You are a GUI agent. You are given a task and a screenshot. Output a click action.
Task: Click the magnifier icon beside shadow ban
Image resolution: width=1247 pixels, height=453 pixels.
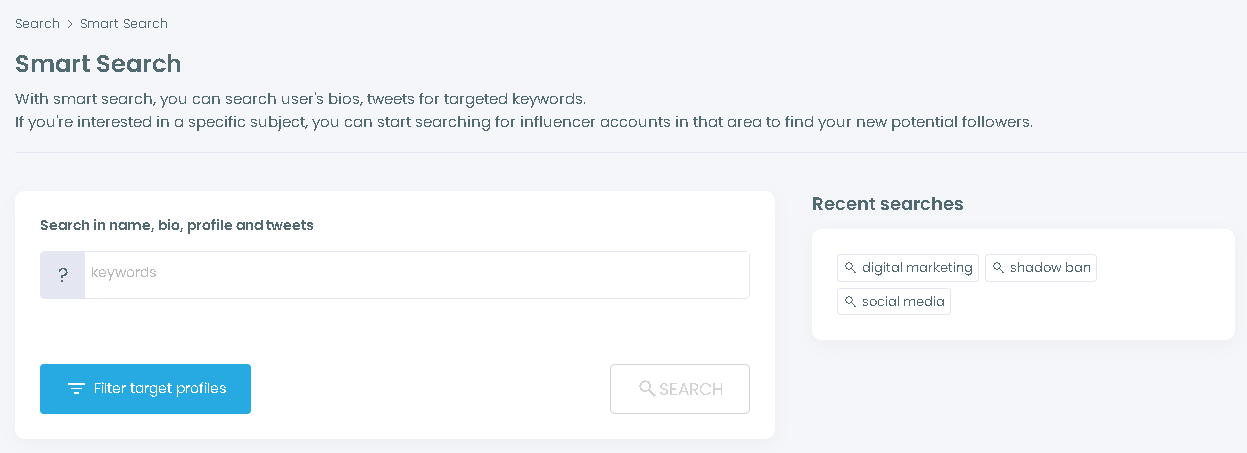(999, 268)
